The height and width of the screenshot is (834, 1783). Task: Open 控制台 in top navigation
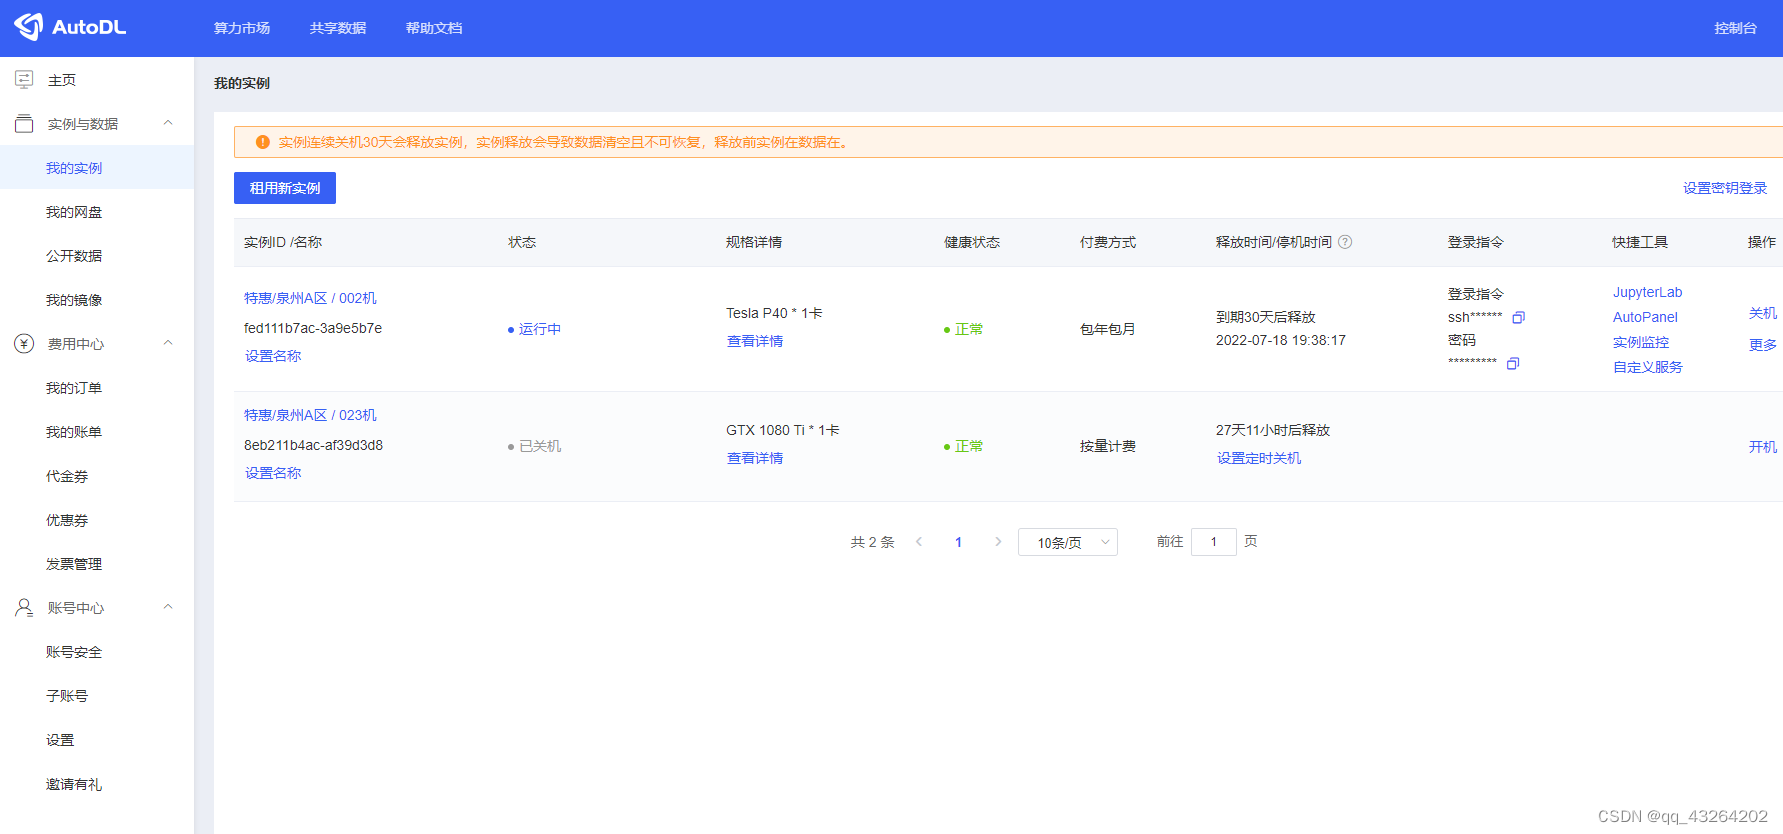(1735, 28)
